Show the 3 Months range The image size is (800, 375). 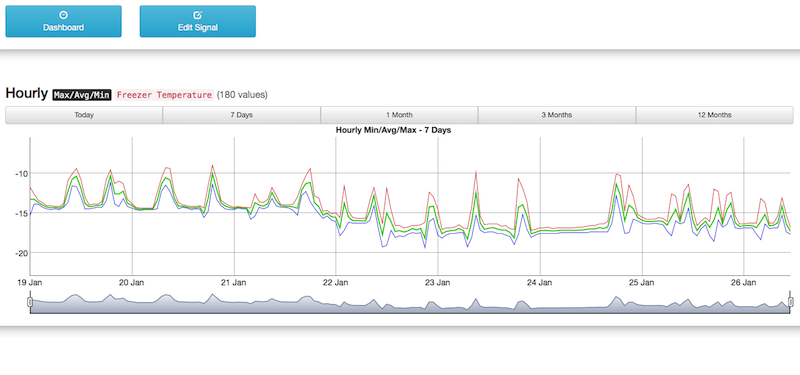[557, 115]
